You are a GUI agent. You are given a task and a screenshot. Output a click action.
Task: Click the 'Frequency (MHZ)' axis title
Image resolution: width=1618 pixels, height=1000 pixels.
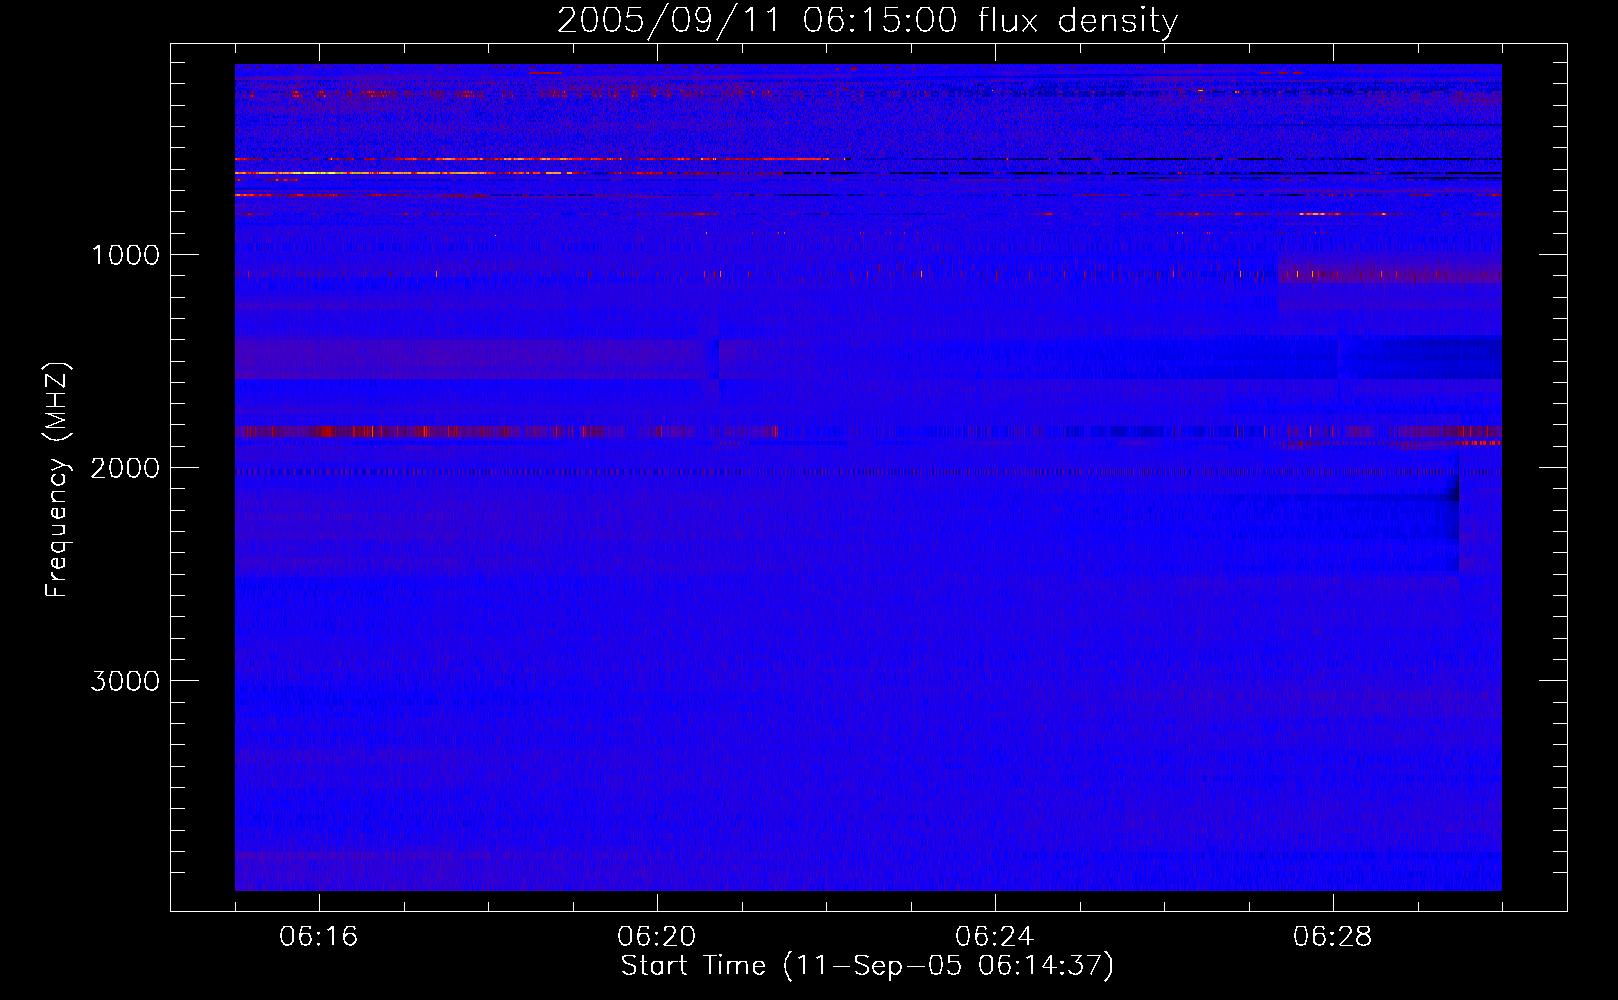tap(57, 480)
